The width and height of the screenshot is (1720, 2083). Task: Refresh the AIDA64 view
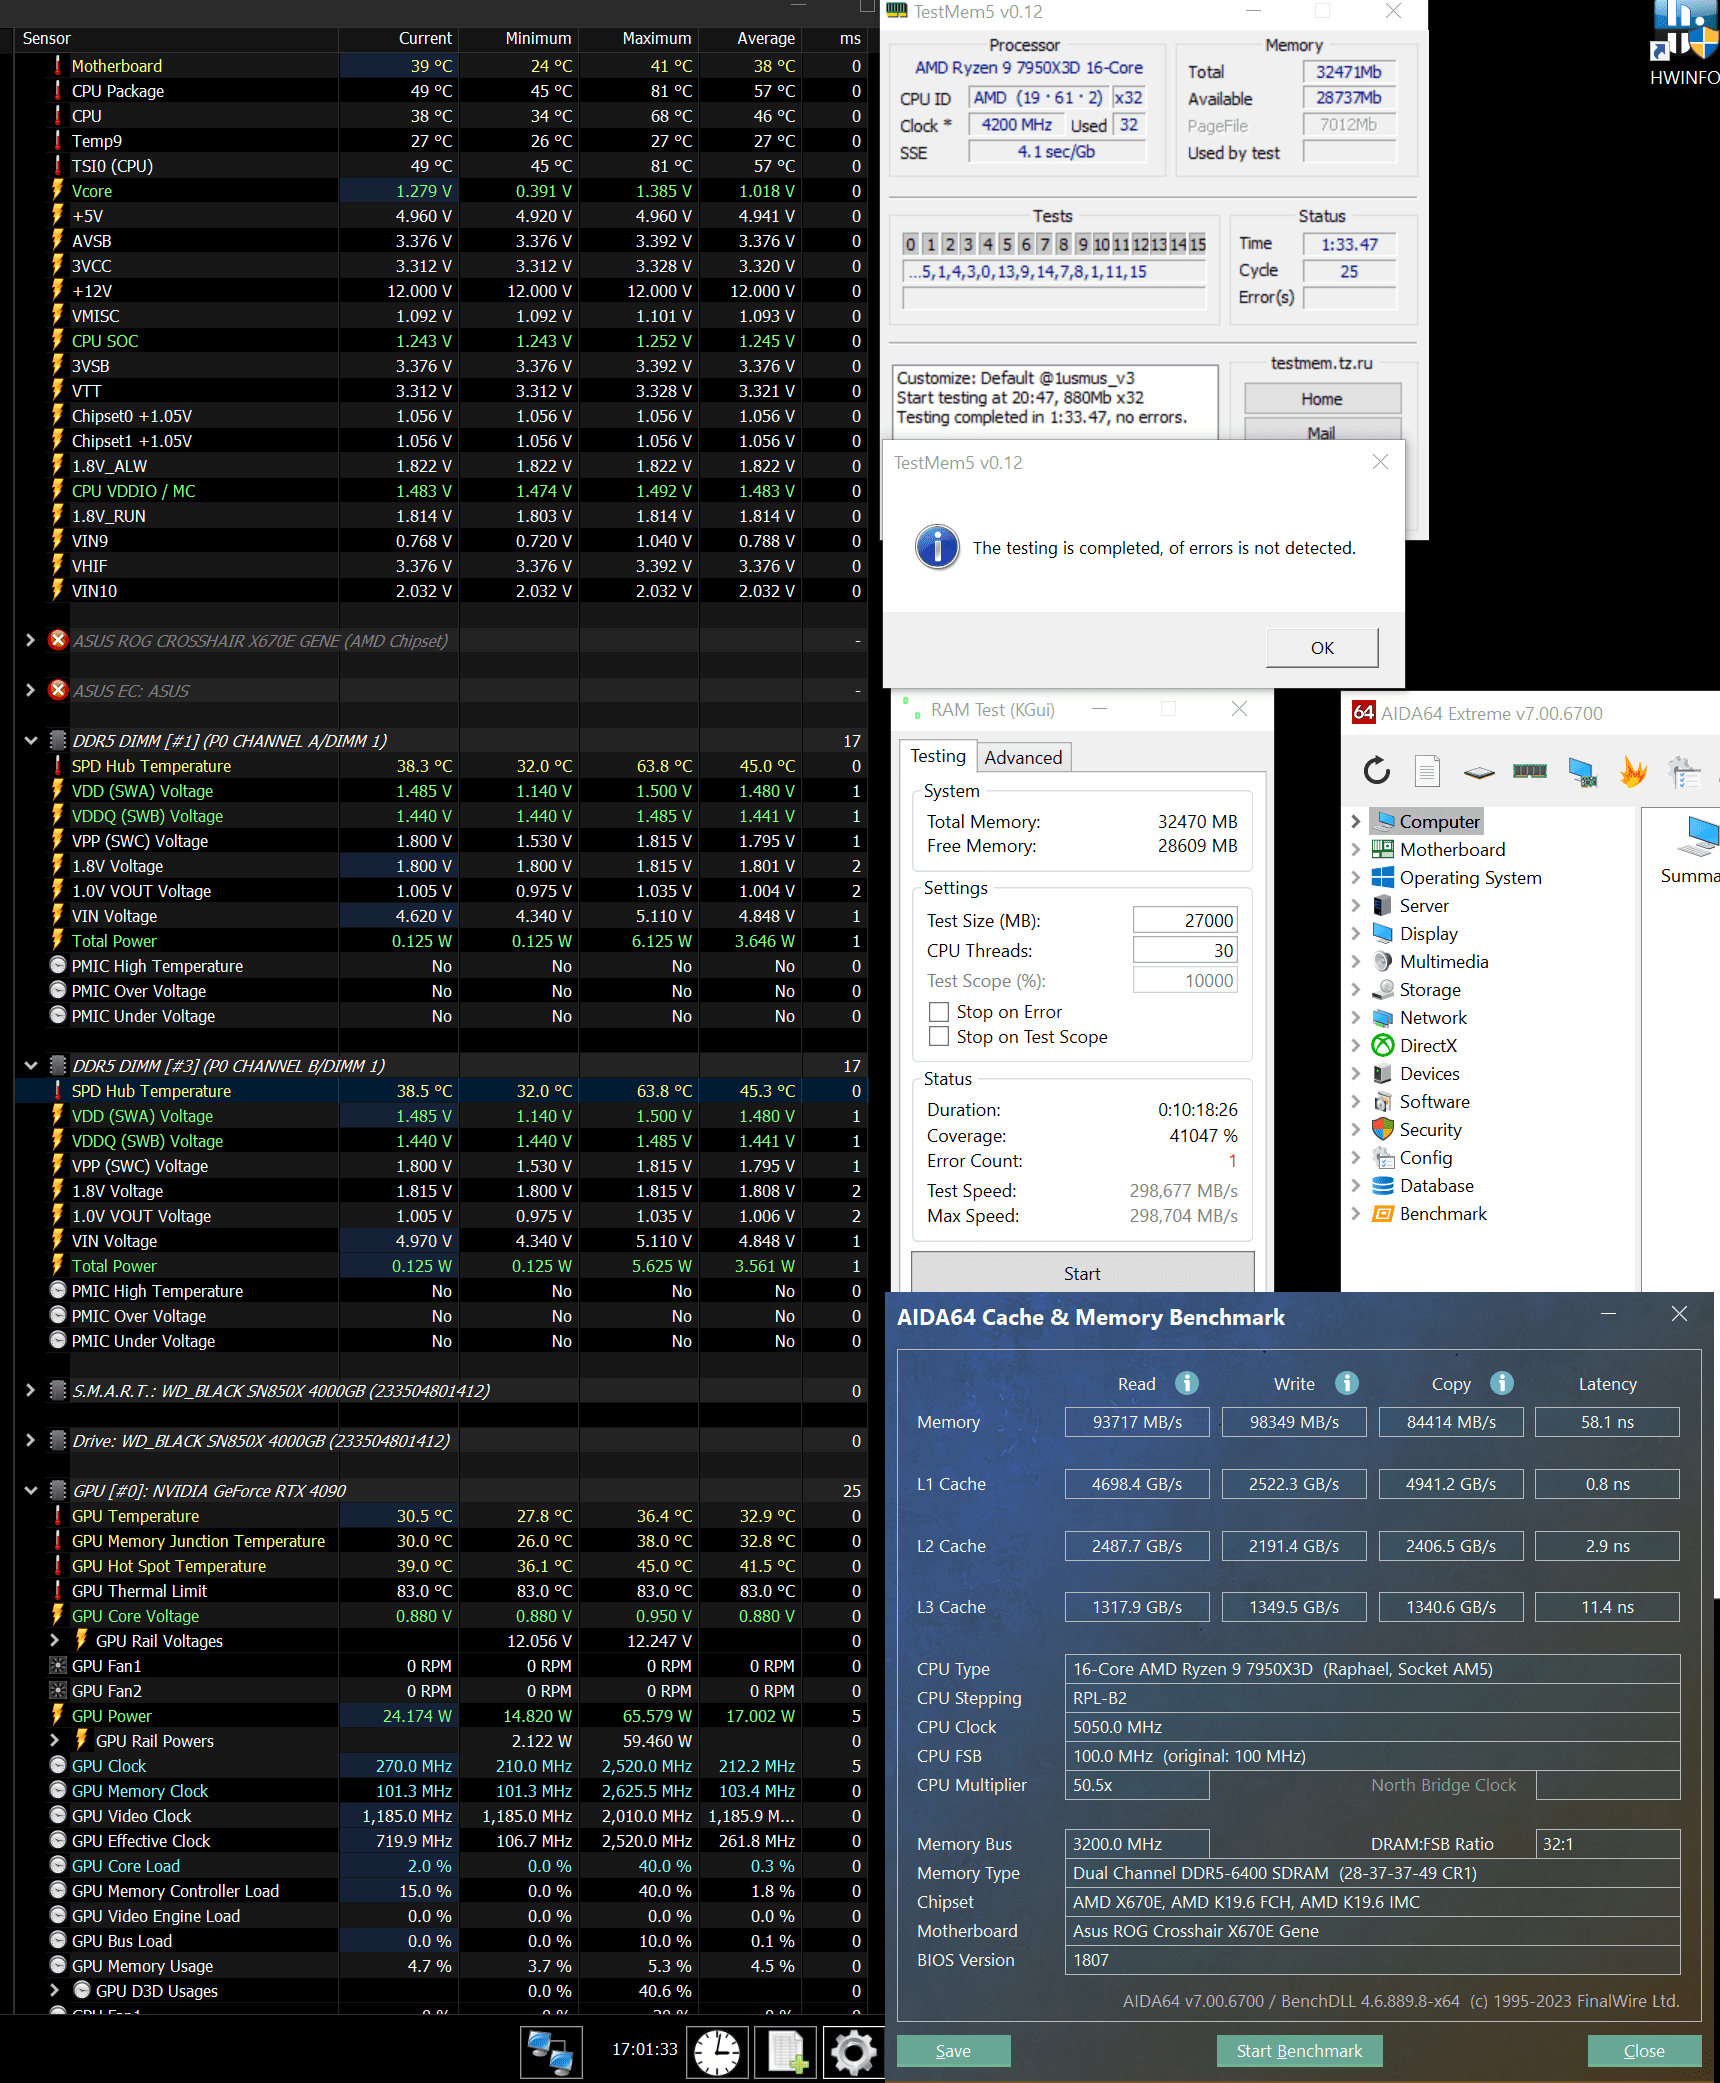pyautogui.click(x=1377, y=770)
